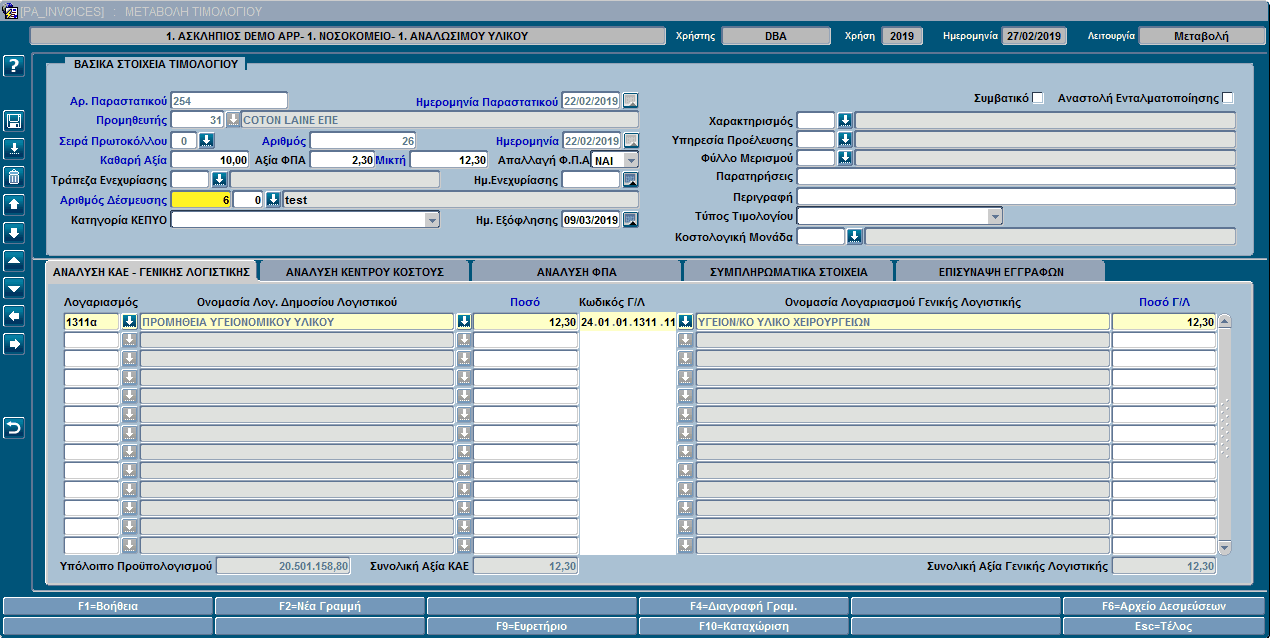Click Παρατηρήσεις input field

[1016, 177]
